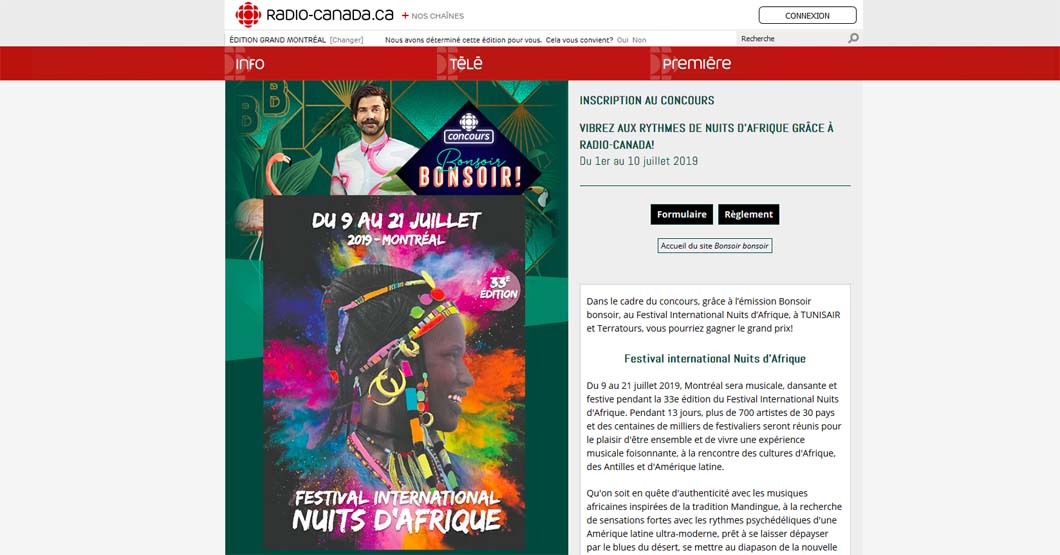
Task: Click the Radio-Canada pinwheel logo icon
Action: [248, 14]
